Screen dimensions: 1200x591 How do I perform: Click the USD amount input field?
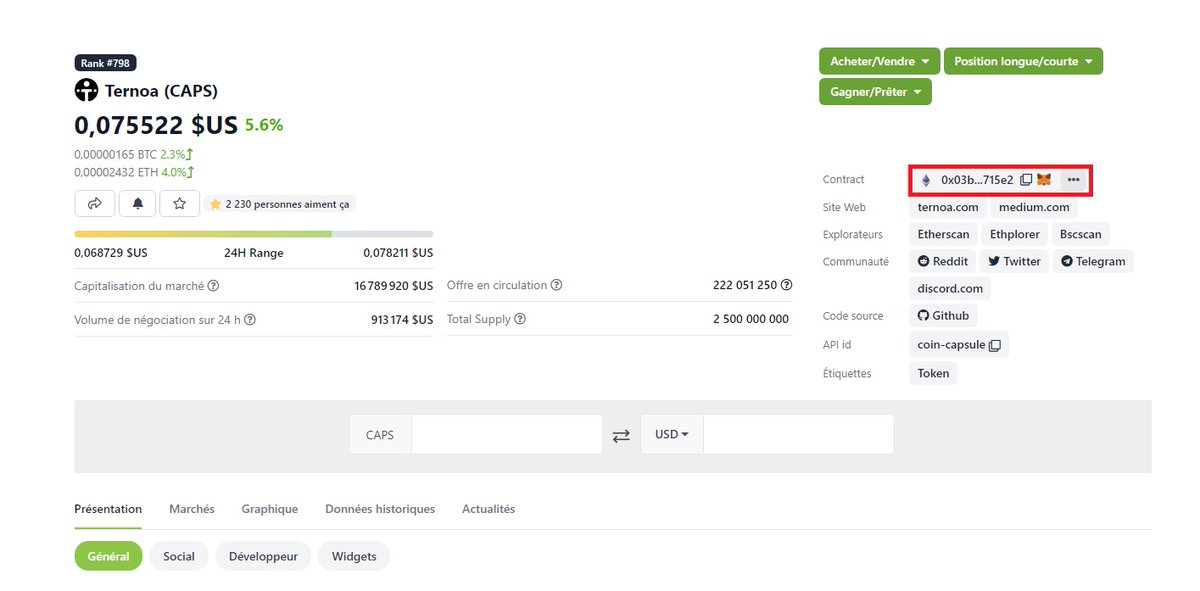point(798,435)
